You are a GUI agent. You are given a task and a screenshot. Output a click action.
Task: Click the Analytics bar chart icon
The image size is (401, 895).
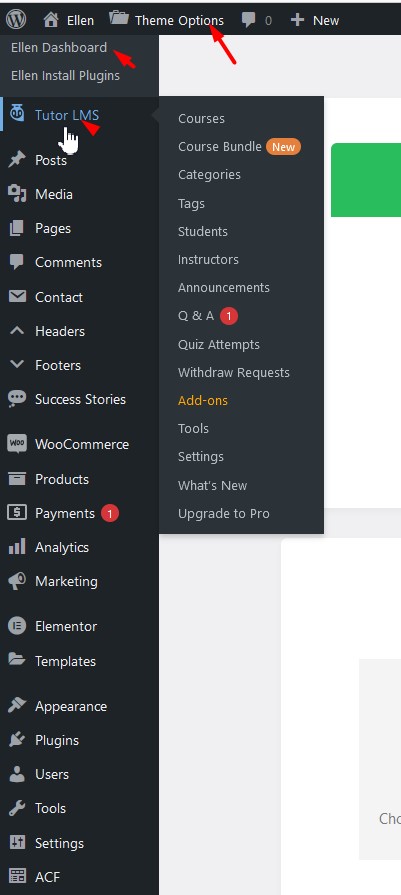point(17,547)
